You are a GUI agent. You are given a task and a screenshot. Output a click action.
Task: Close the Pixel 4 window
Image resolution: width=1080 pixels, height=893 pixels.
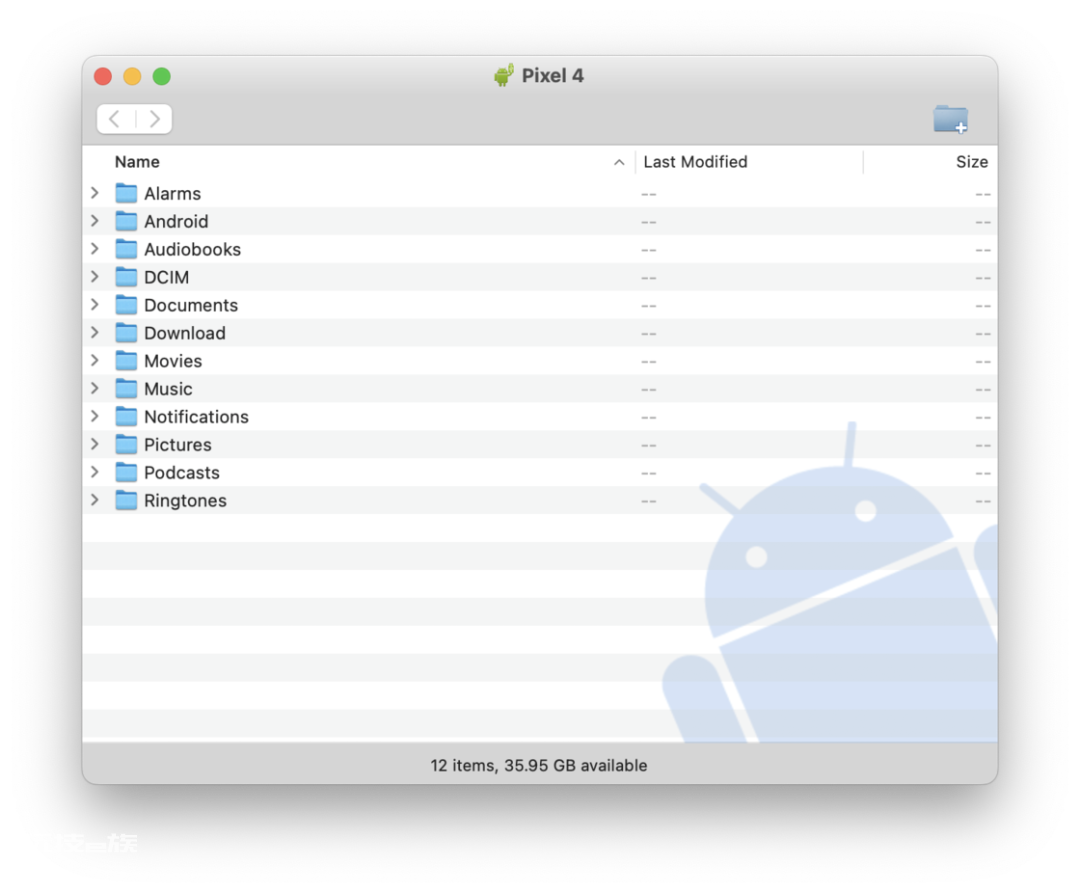(x=103, y=76)
